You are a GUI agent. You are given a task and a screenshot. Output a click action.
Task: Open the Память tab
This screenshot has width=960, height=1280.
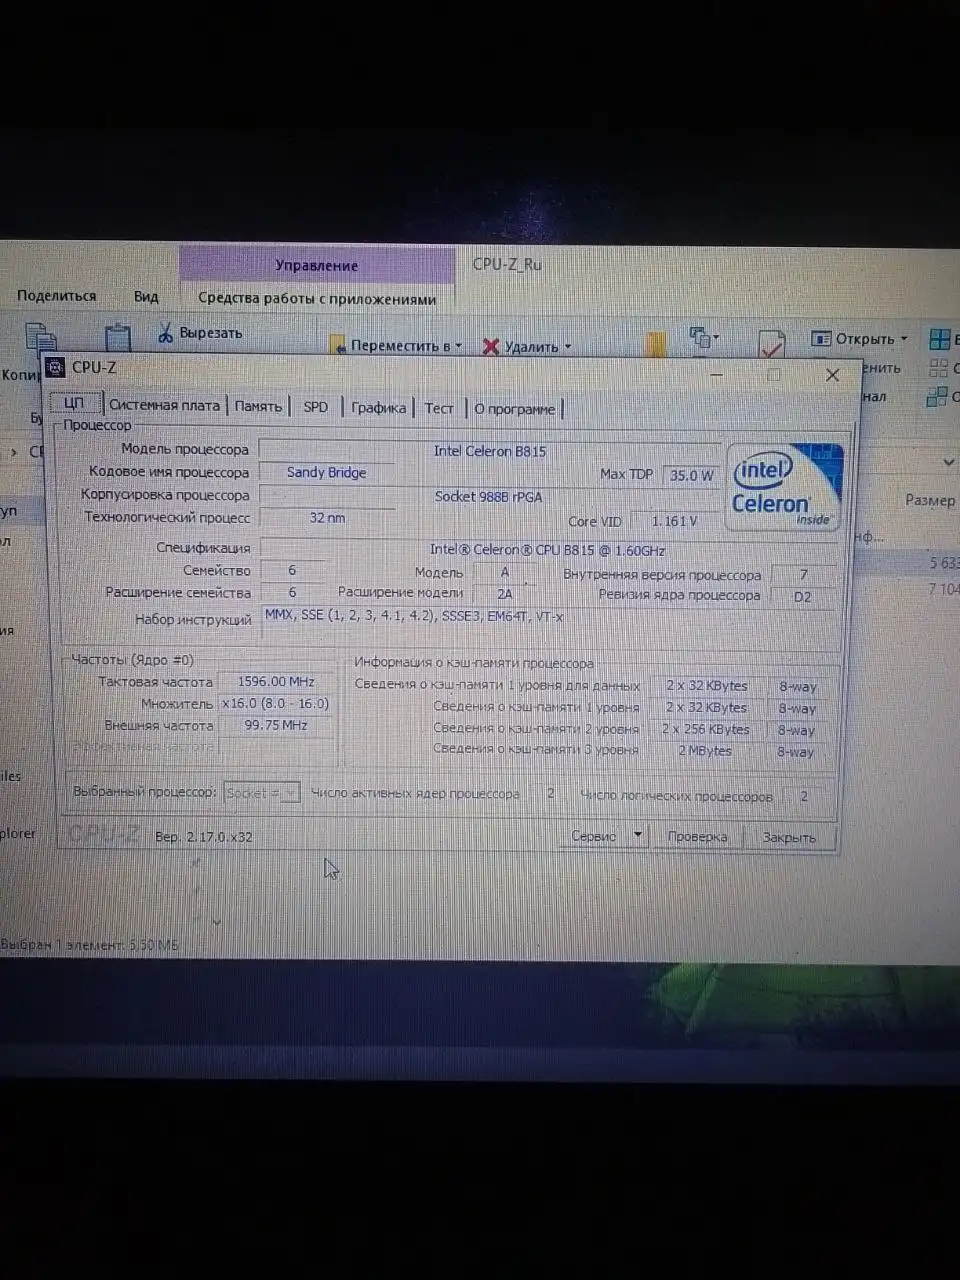click(258, 406)
